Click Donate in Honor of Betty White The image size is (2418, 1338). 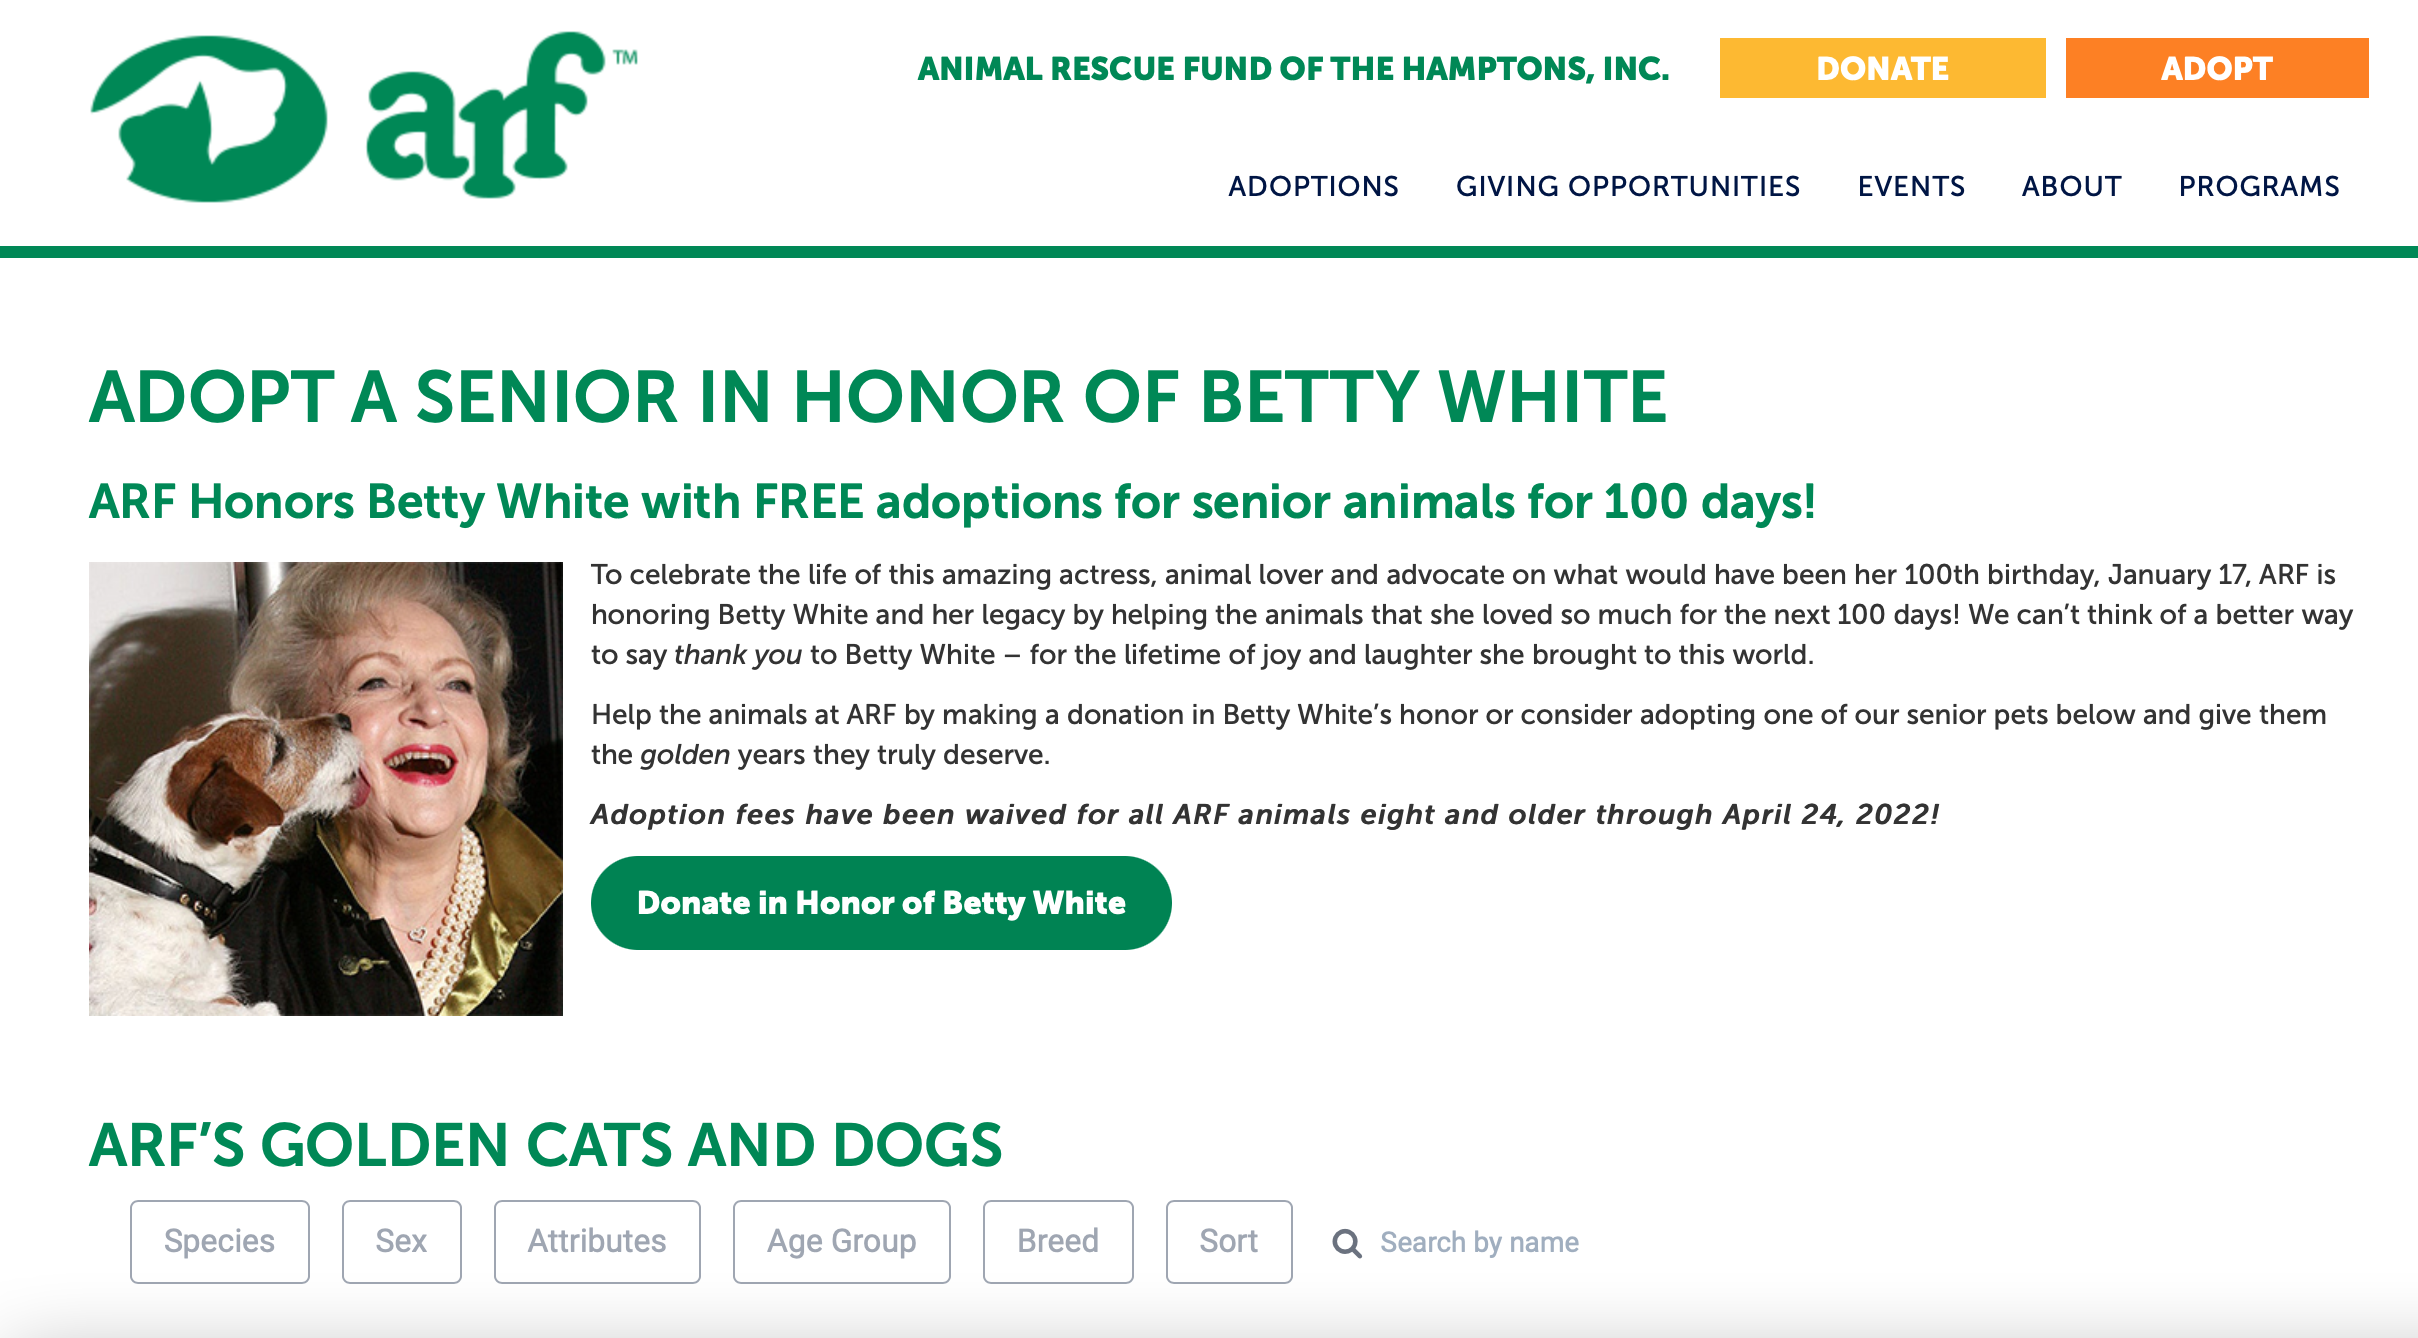point(881,903)
